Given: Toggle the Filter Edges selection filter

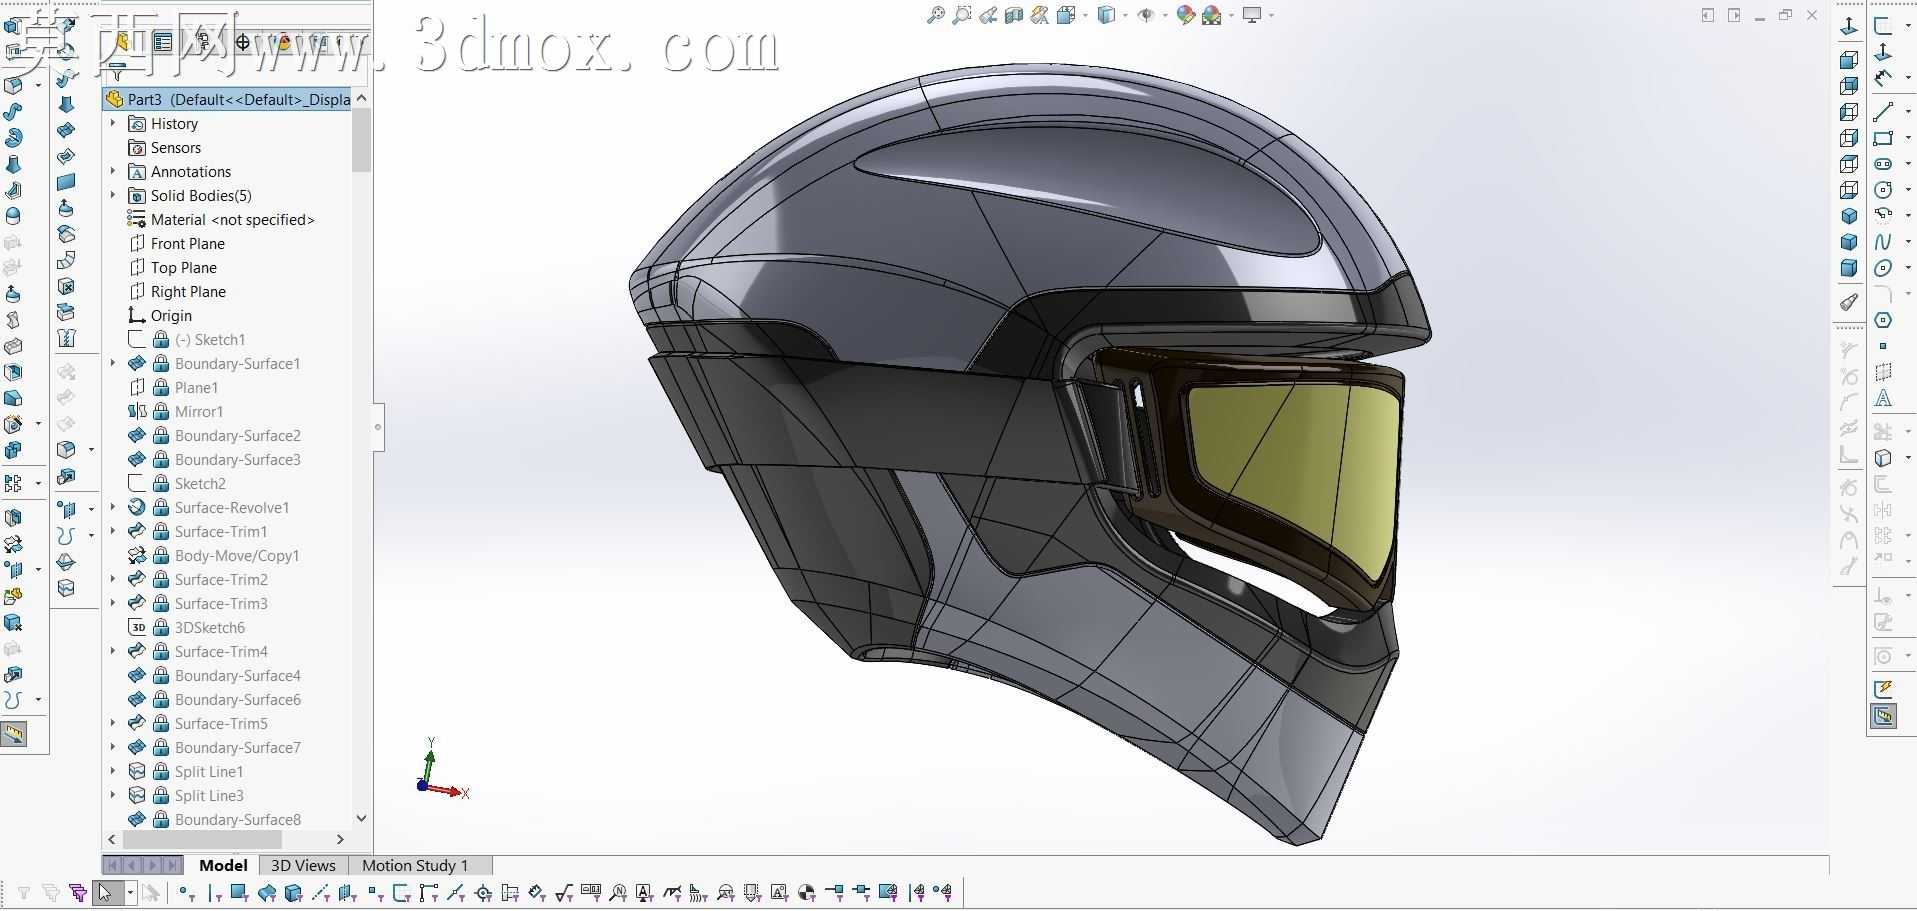Looking at the screenshot, I should [214, 892].
